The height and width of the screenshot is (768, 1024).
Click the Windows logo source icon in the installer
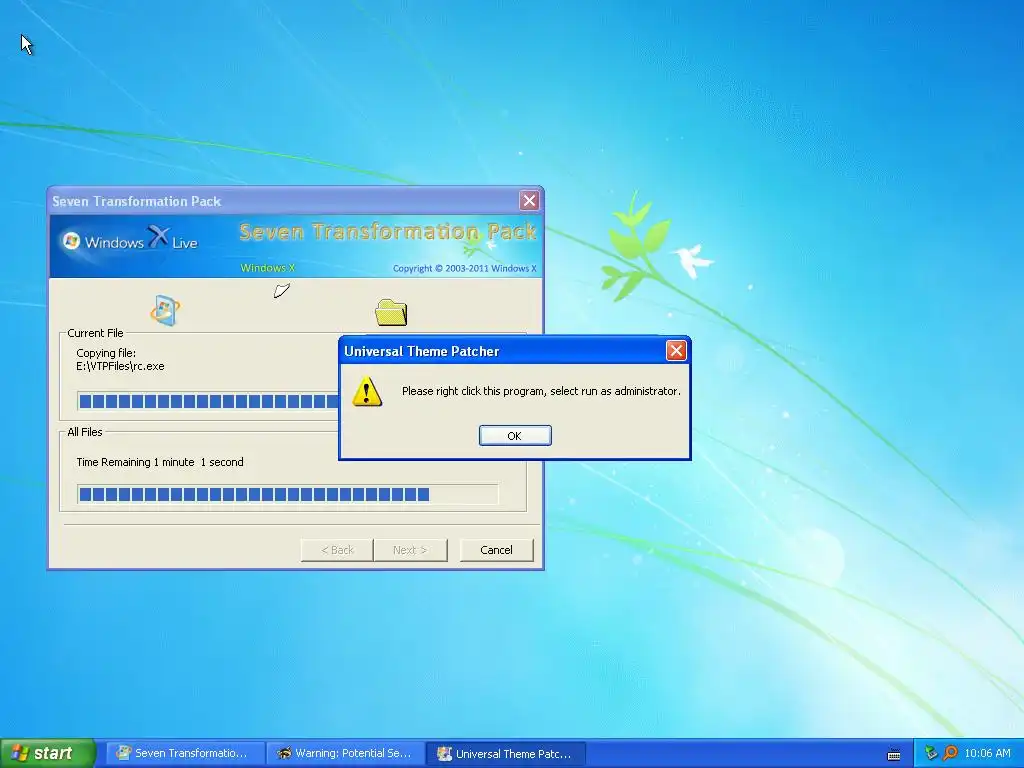165,310
